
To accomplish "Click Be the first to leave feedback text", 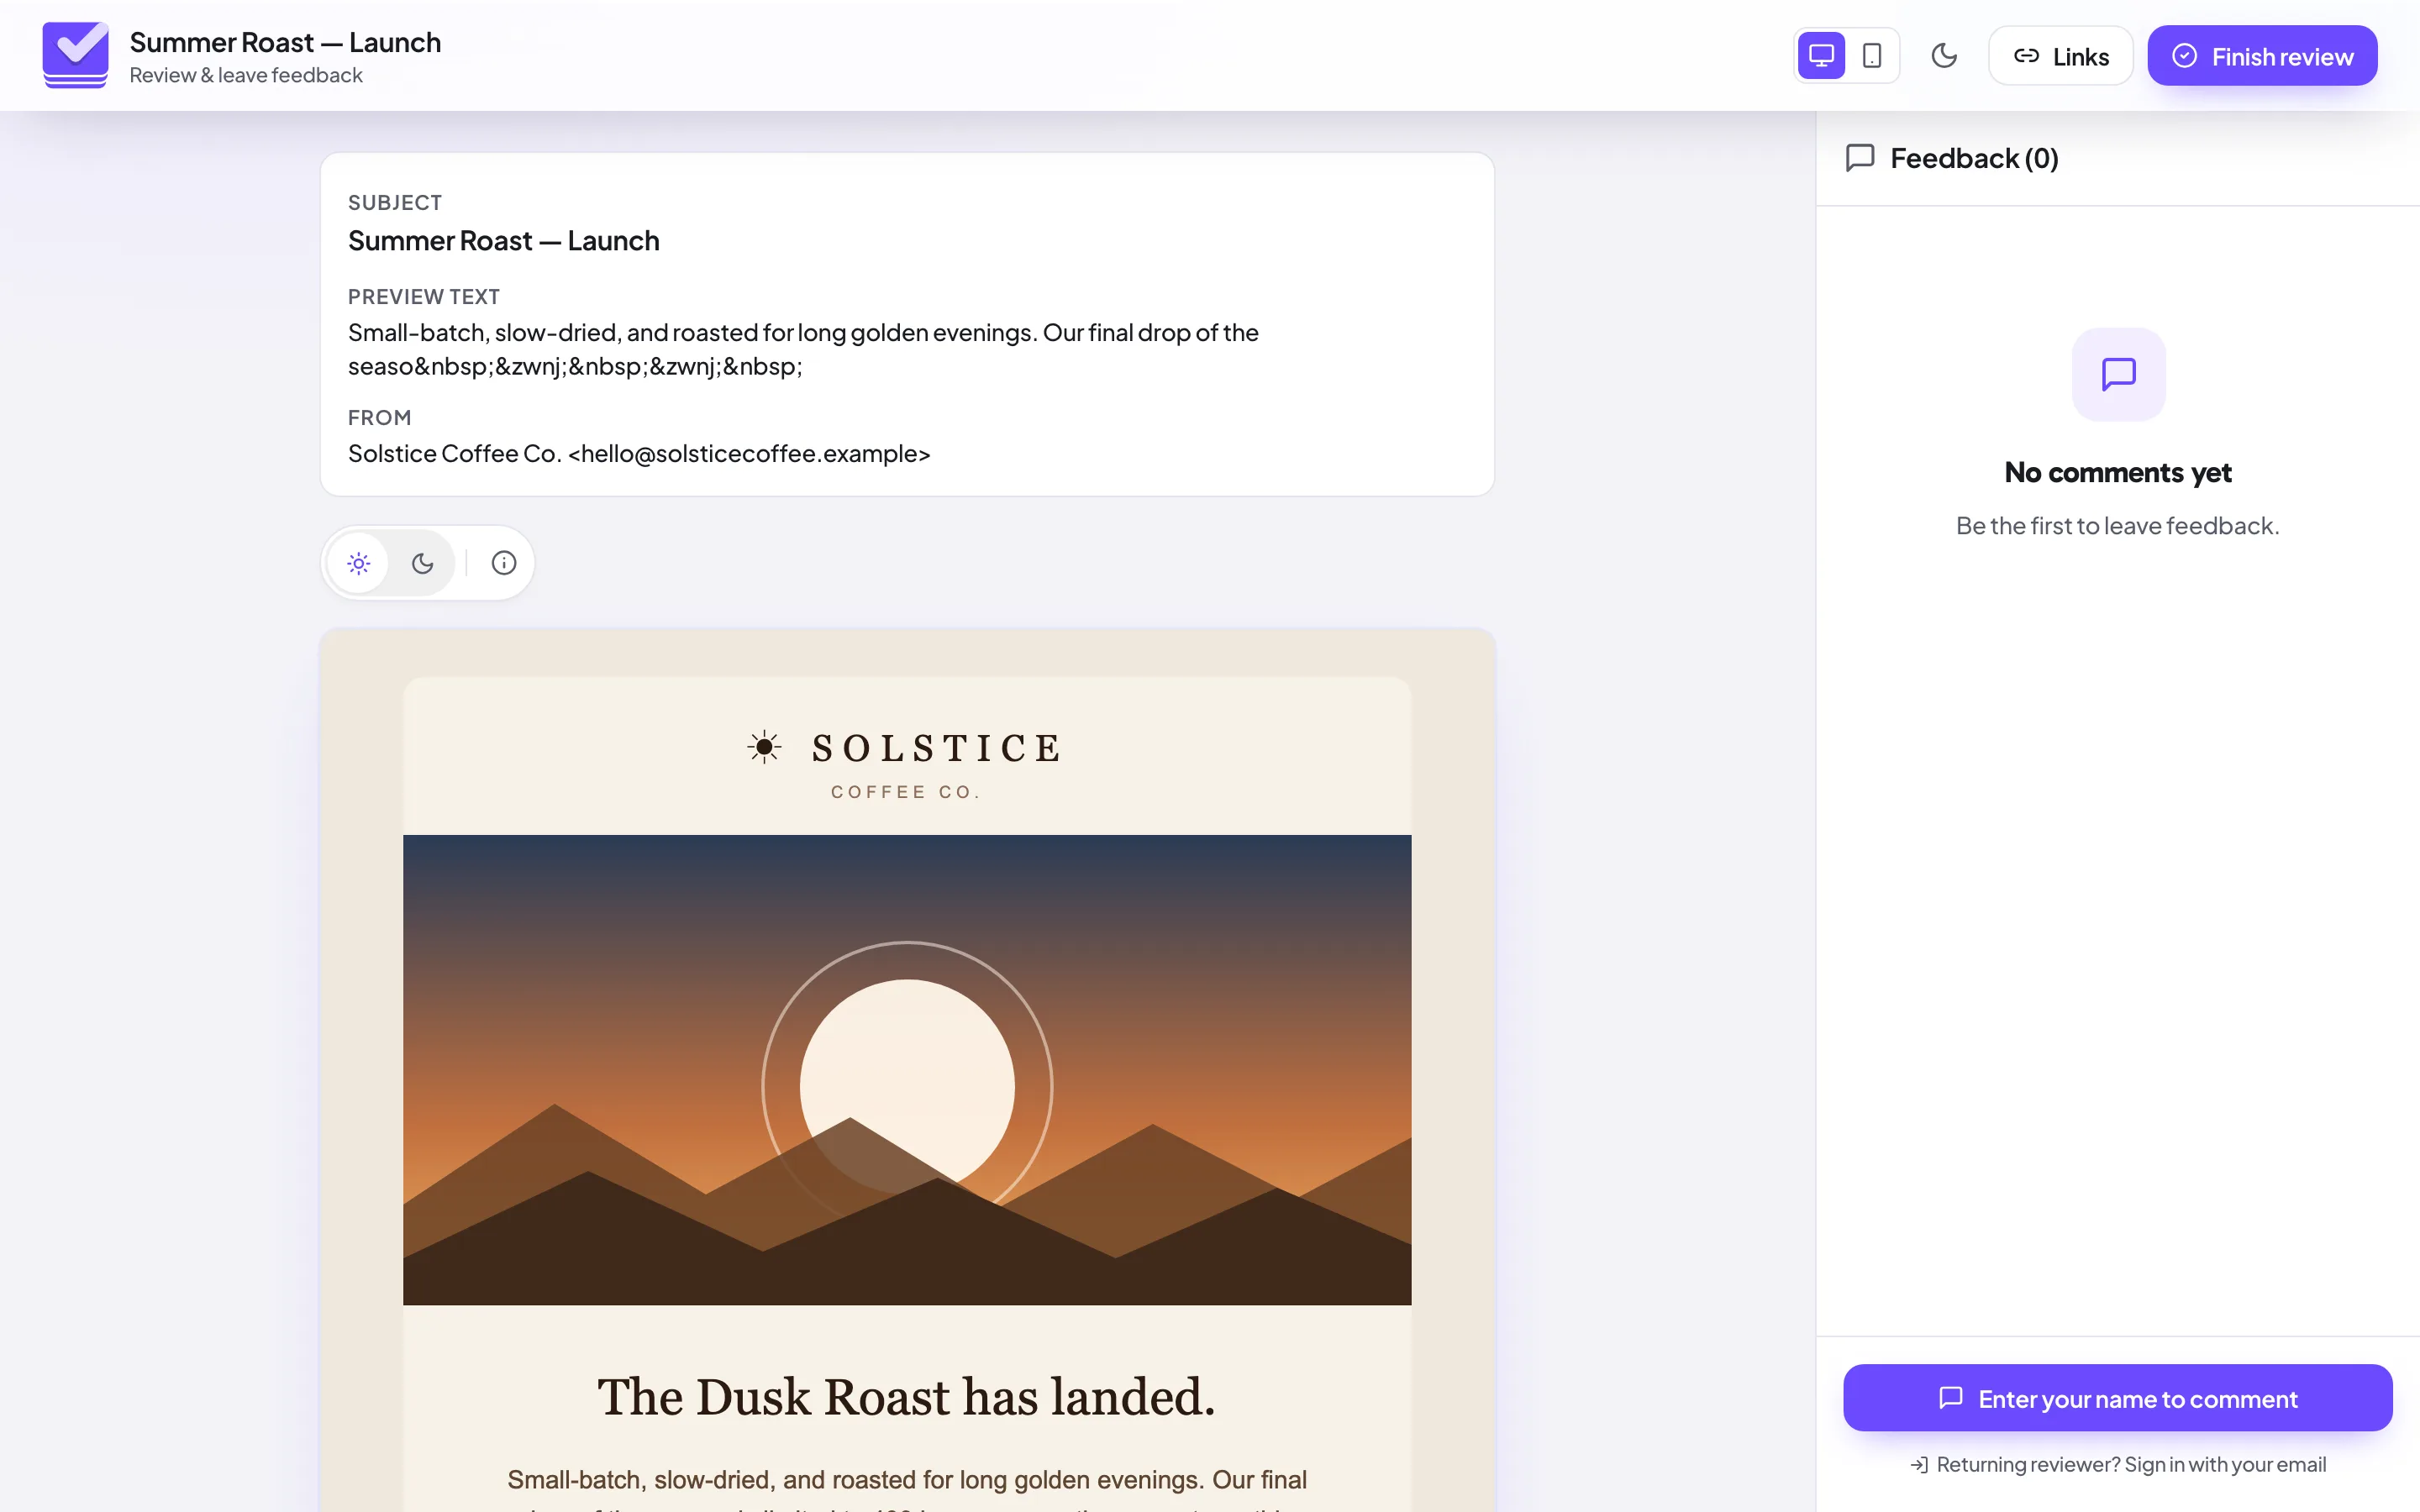I will (x=2117, y=526).
